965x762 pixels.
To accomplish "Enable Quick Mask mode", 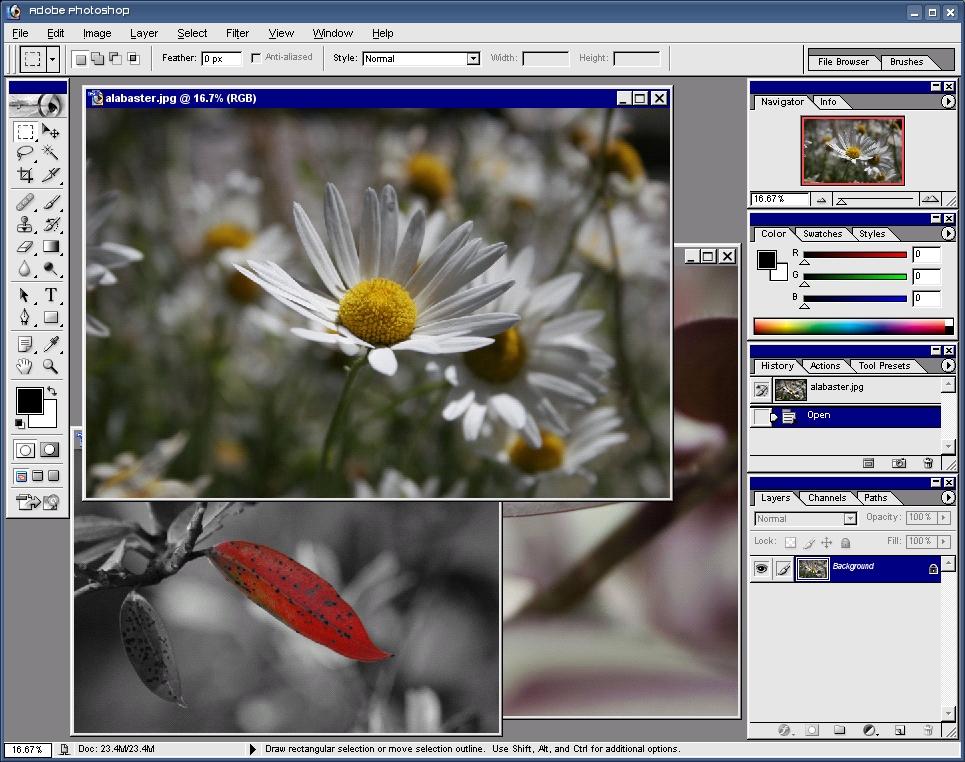I will tap(49, 450).
